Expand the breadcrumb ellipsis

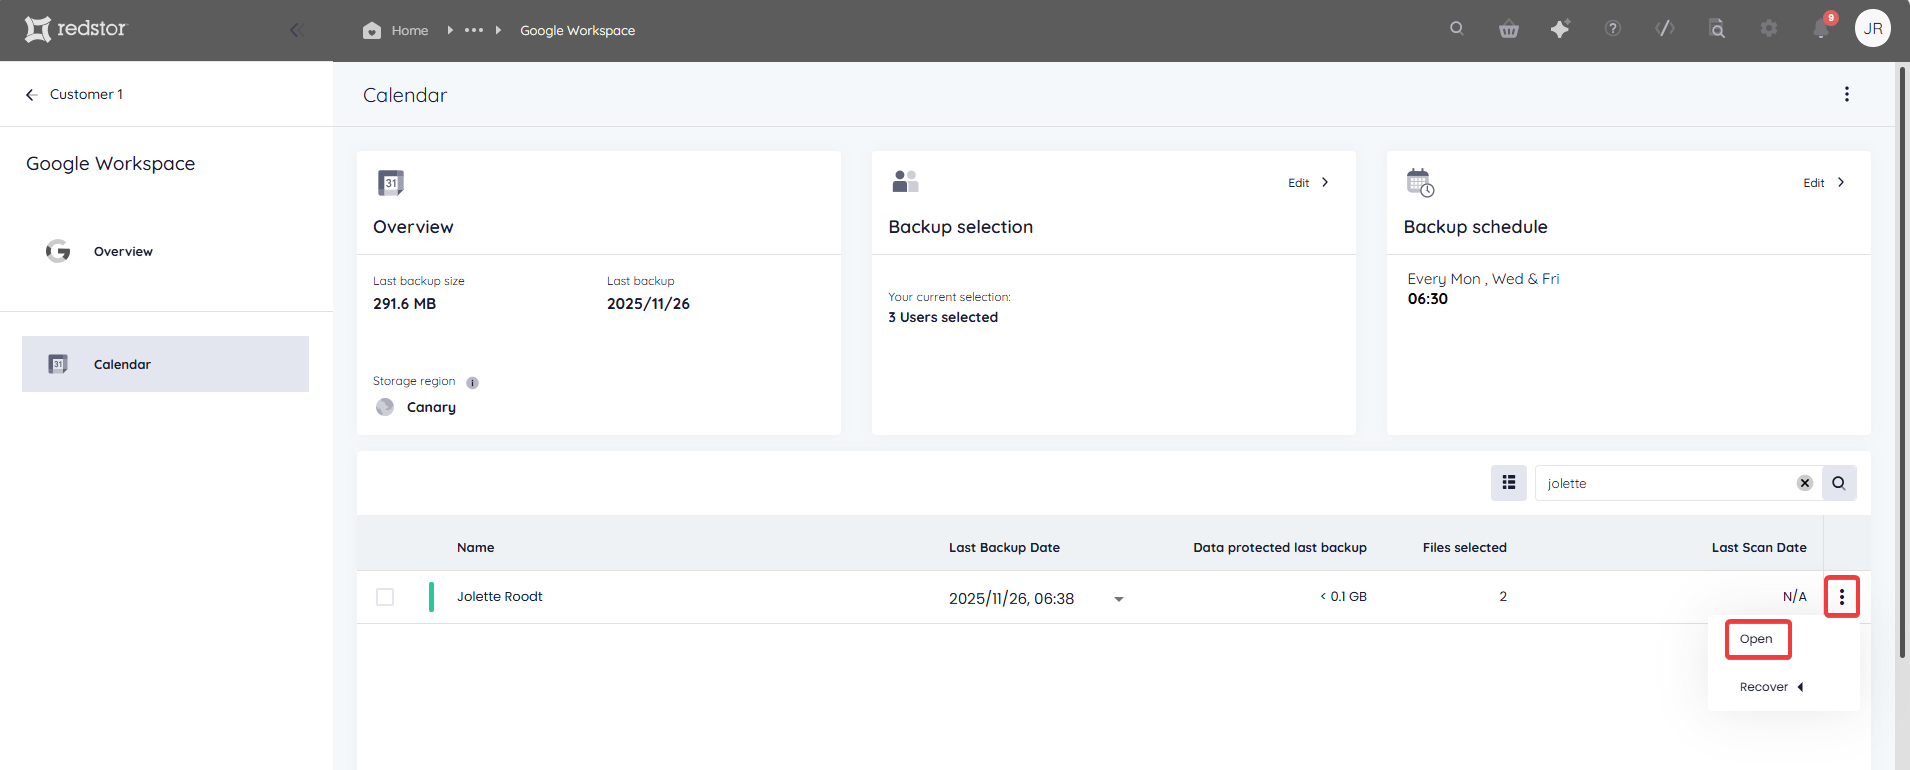coord(474,30)
